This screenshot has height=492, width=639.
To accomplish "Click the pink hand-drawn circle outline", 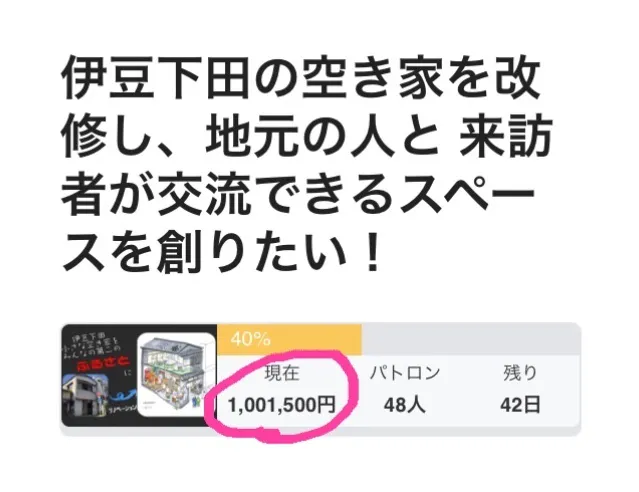I will (281, 395).
